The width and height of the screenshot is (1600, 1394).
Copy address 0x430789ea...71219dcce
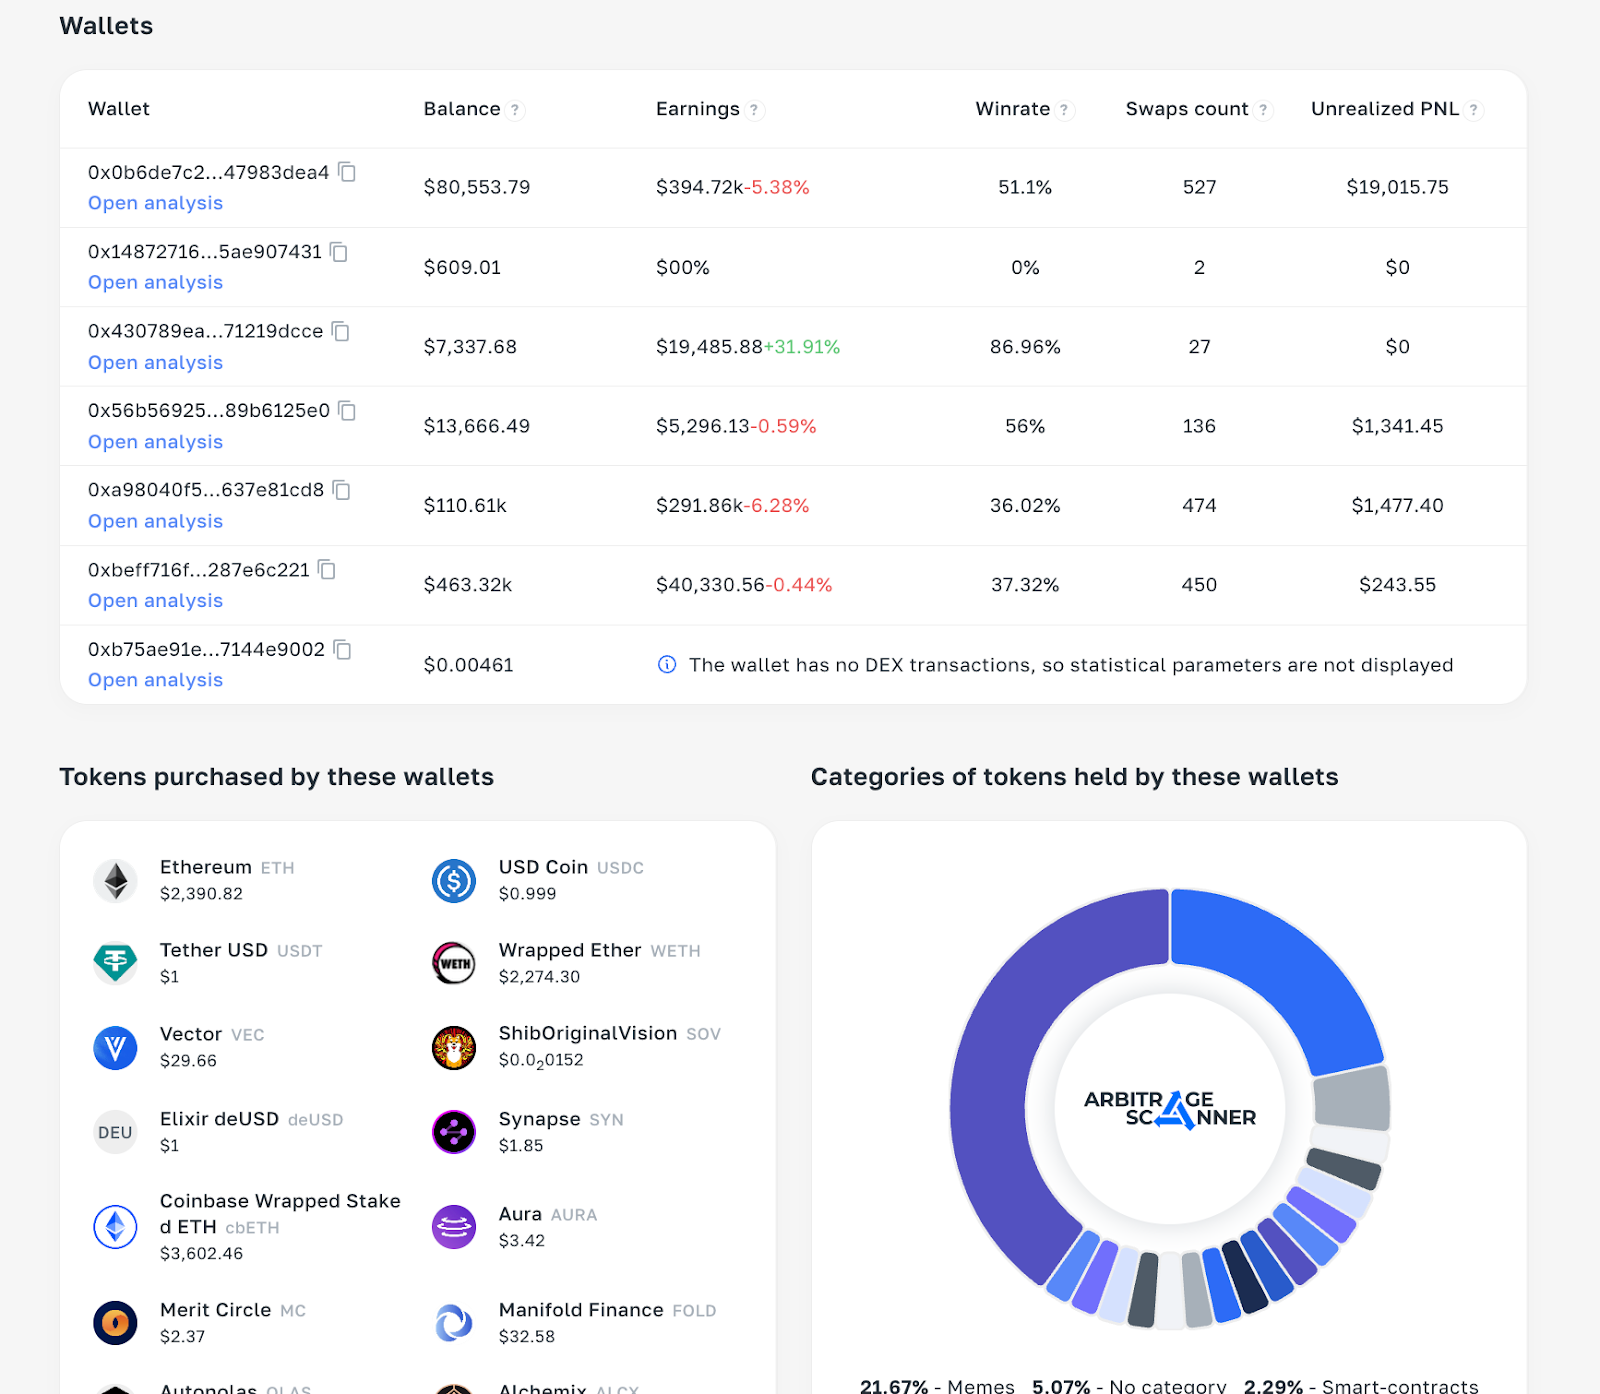(341, 331)
